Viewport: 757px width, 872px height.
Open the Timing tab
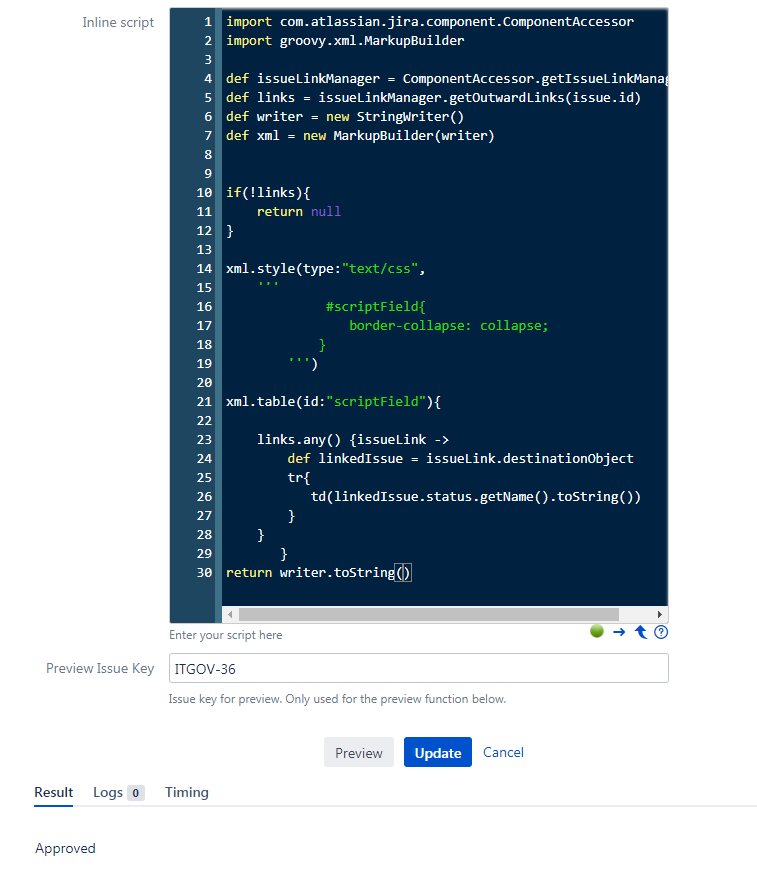(x=187, y=792)
